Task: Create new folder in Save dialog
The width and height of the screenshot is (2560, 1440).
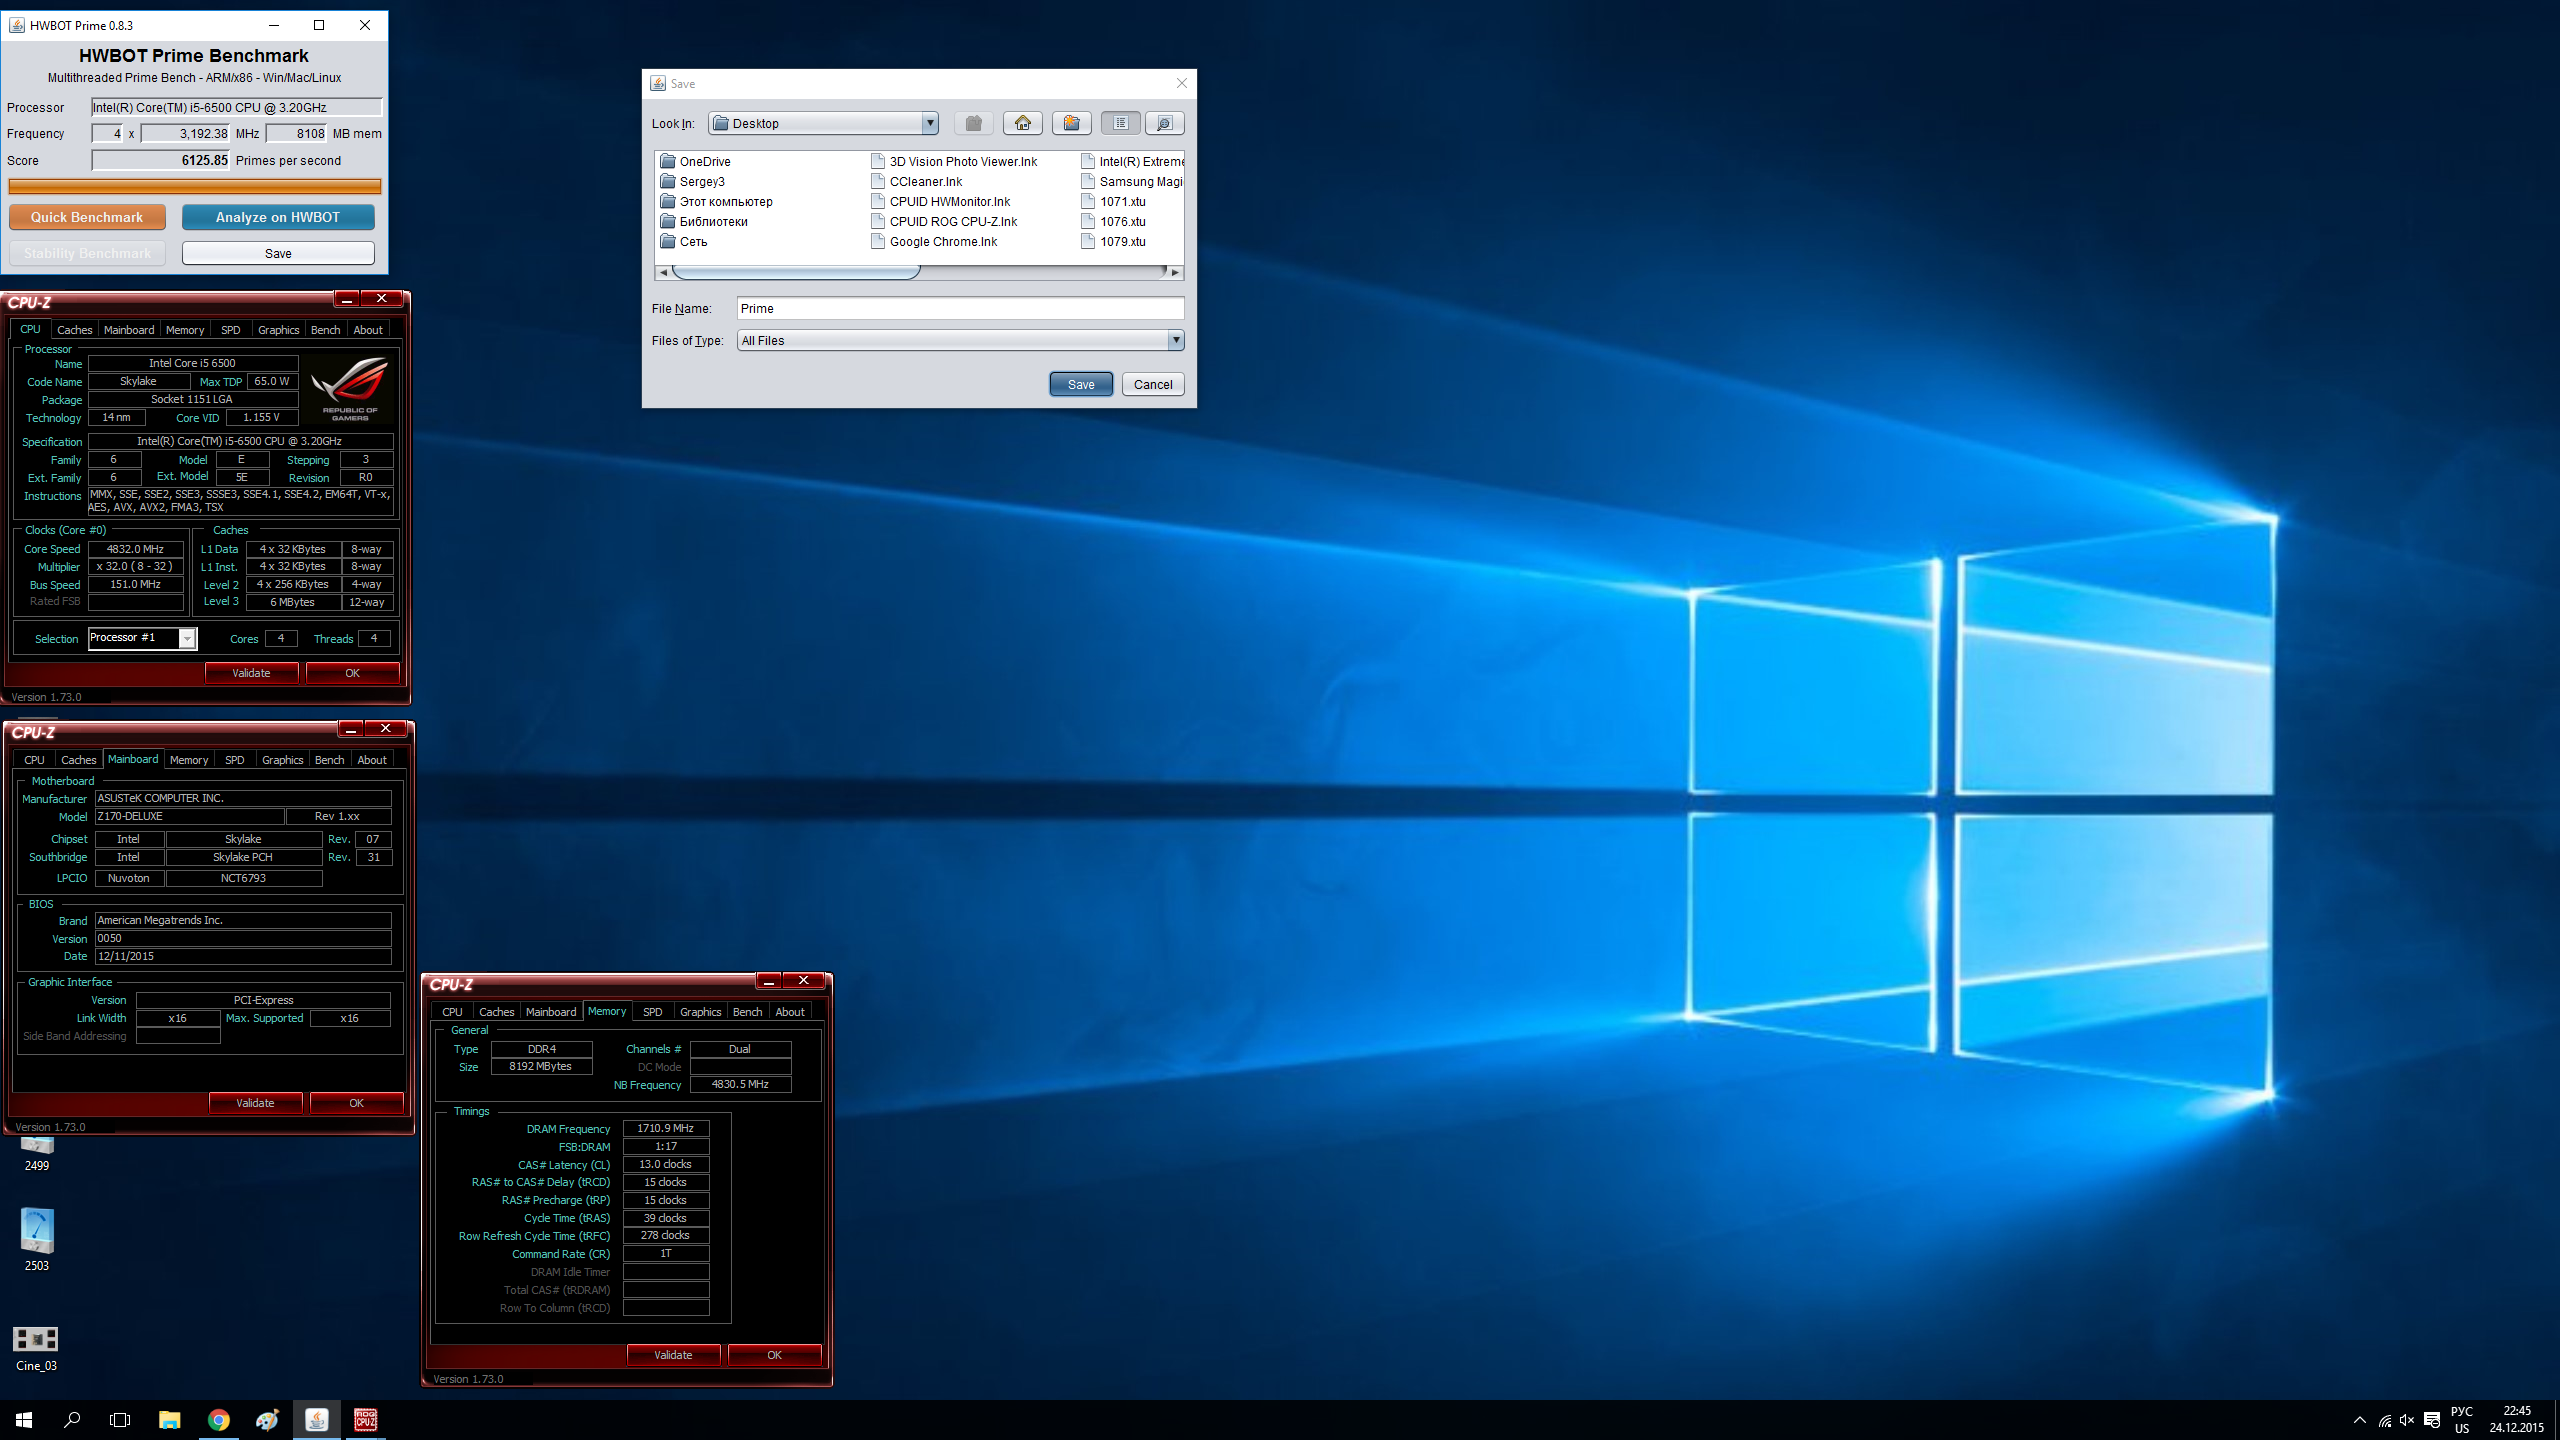Action: click(x=1071, y=123)
